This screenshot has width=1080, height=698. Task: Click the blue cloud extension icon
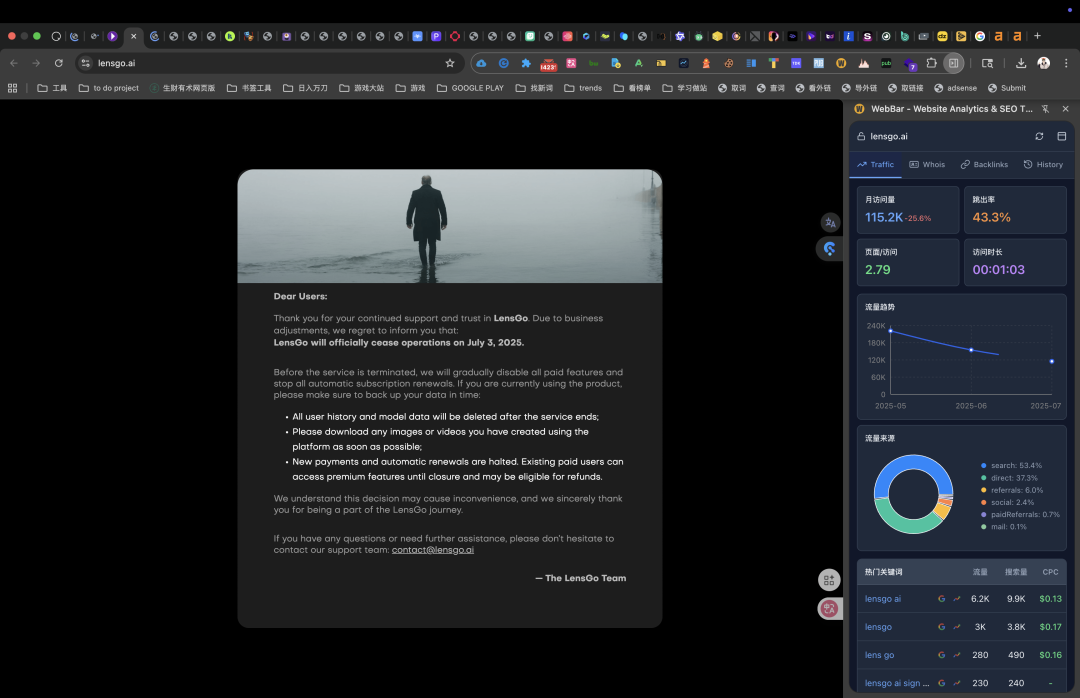(x=481, y=63)
